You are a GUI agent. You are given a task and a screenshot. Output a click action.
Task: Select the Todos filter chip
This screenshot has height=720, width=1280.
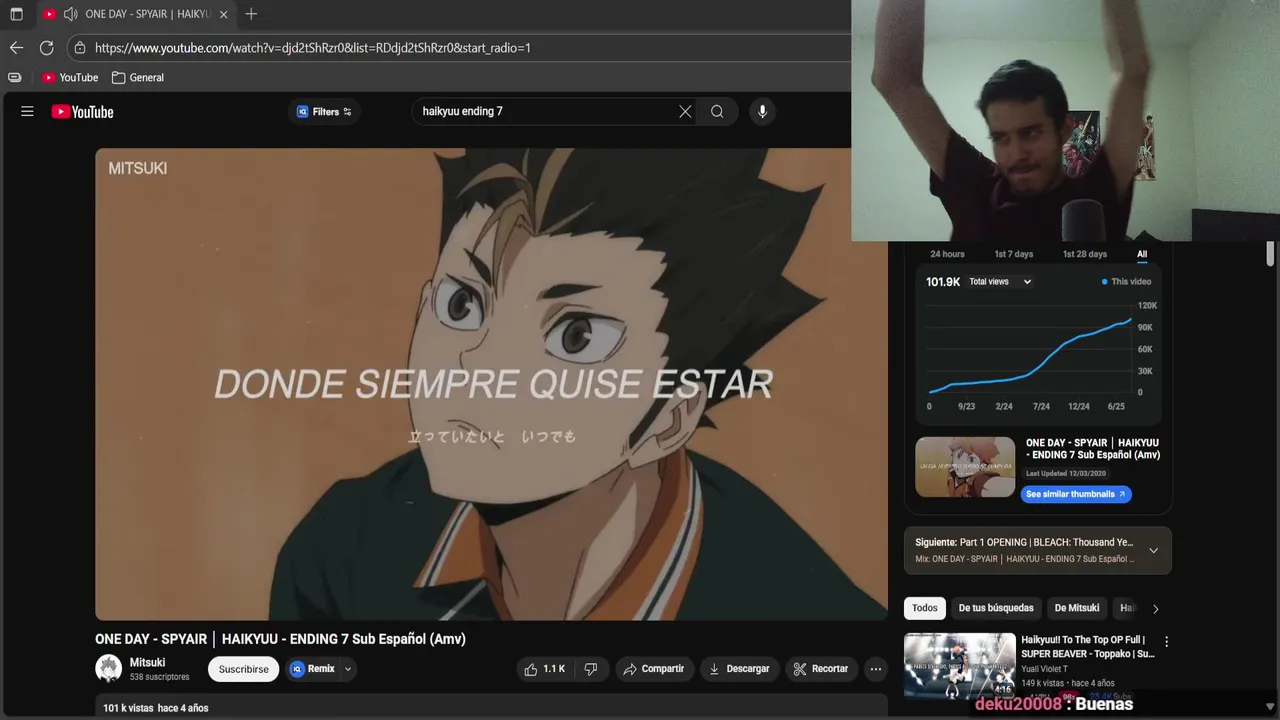pyautogui.click(x=925, y=608)
